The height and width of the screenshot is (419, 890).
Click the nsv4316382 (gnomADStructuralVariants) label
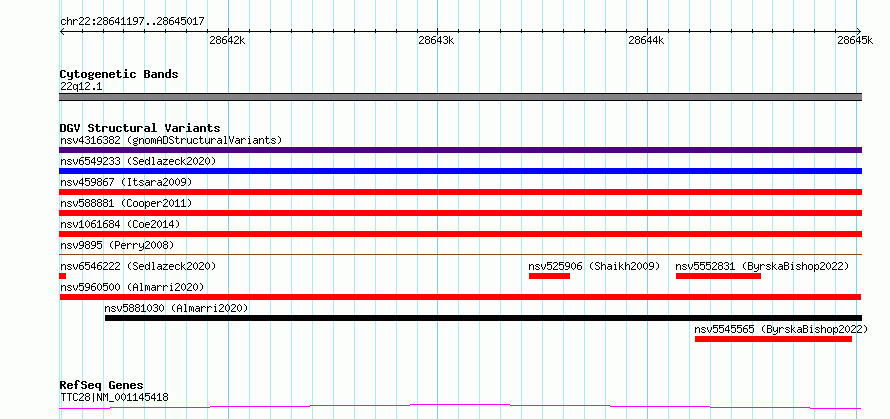[171, 140]
